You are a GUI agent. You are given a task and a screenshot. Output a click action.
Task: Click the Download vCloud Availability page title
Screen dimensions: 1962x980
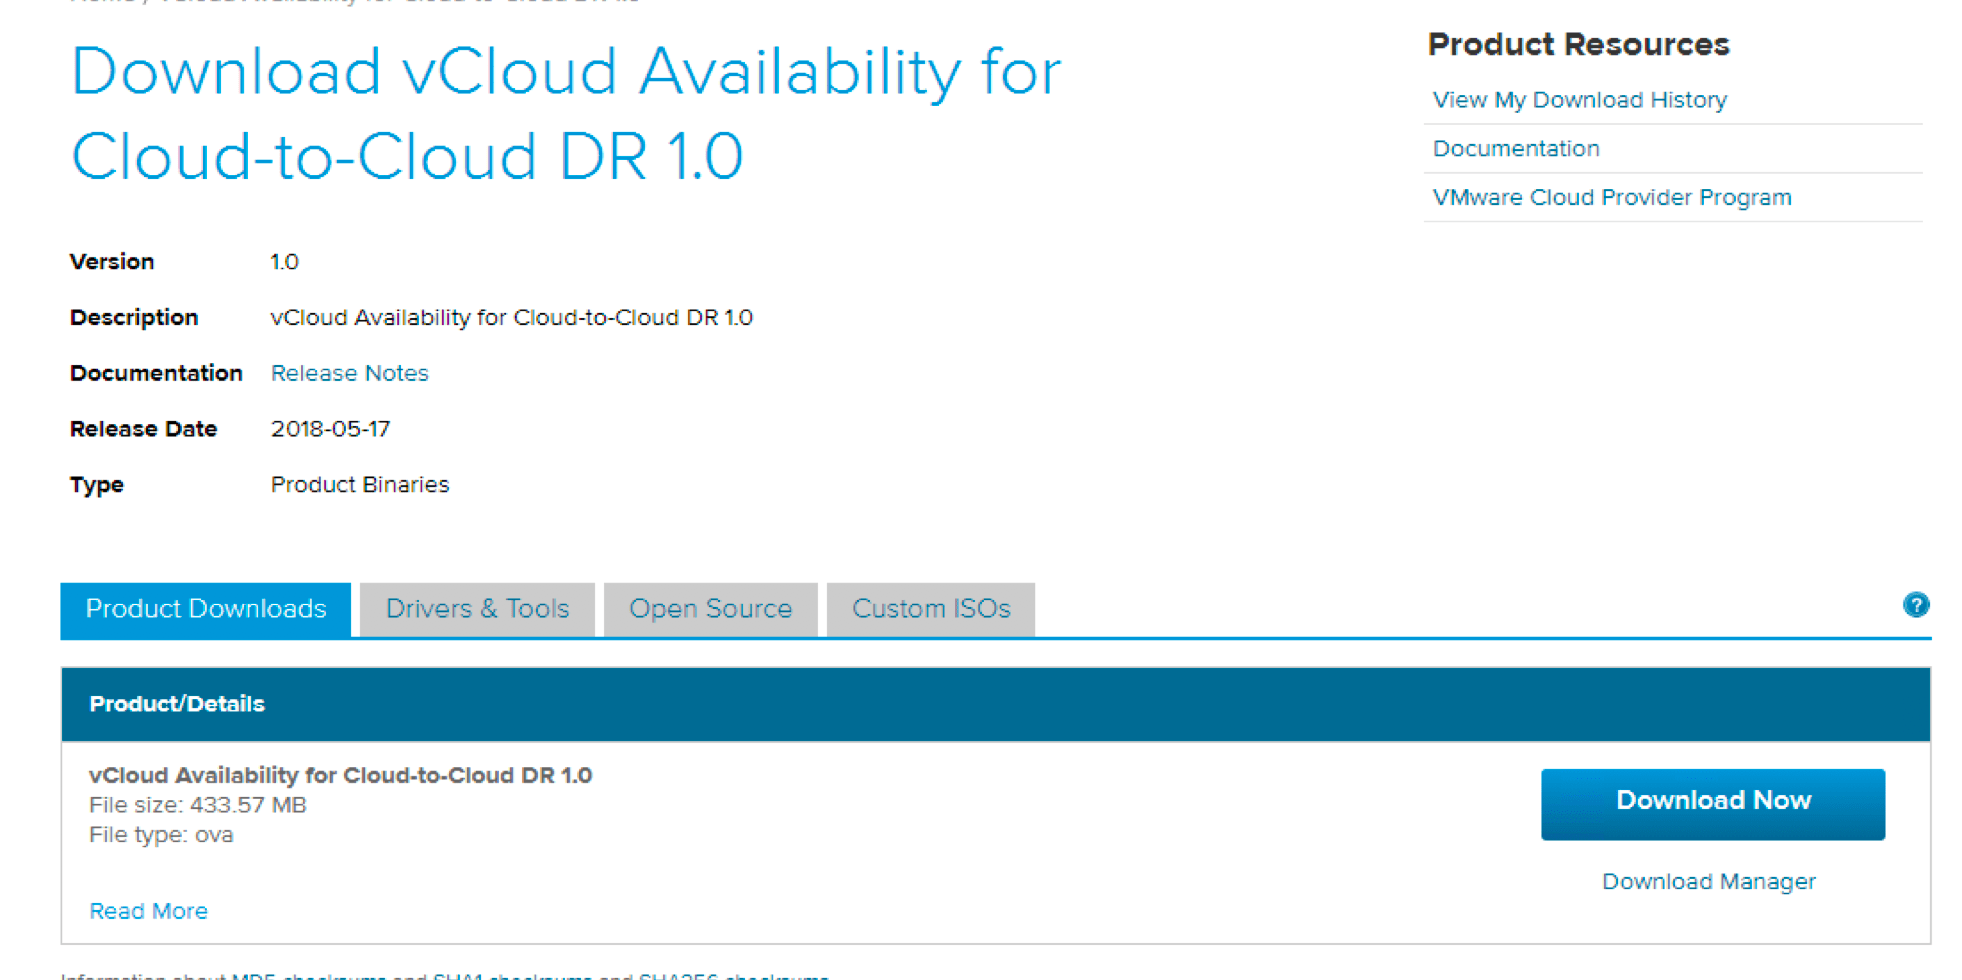tap(565, 114)
